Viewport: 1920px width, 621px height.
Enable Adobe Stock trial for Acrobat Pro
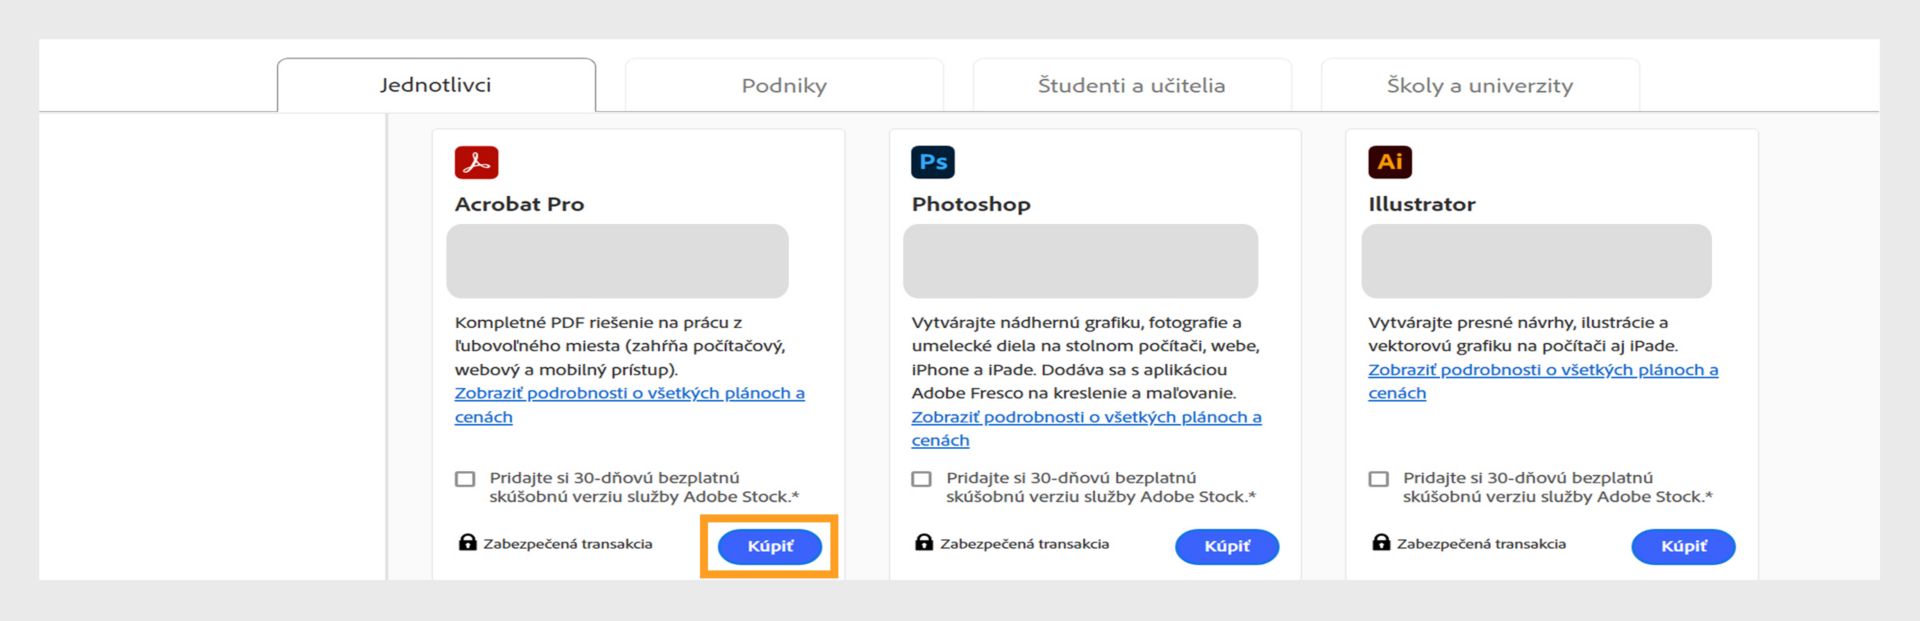tap(465, 479)
